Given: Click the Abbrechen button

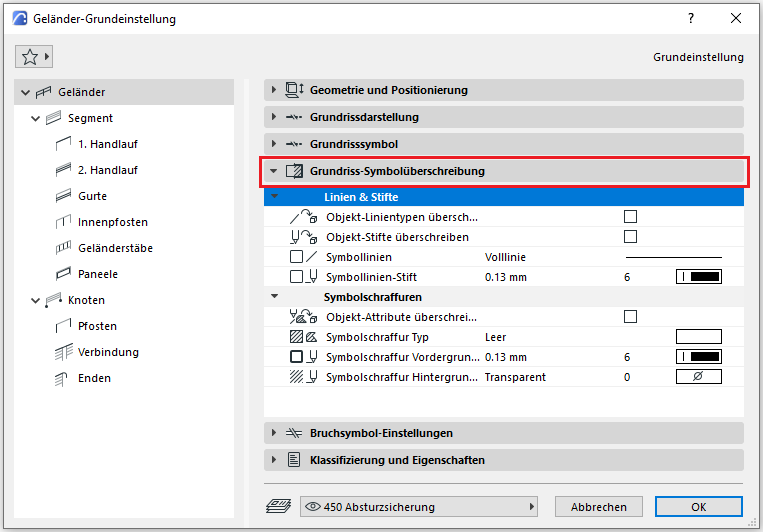Looking at the screenshot, I should tap(598, 507).
